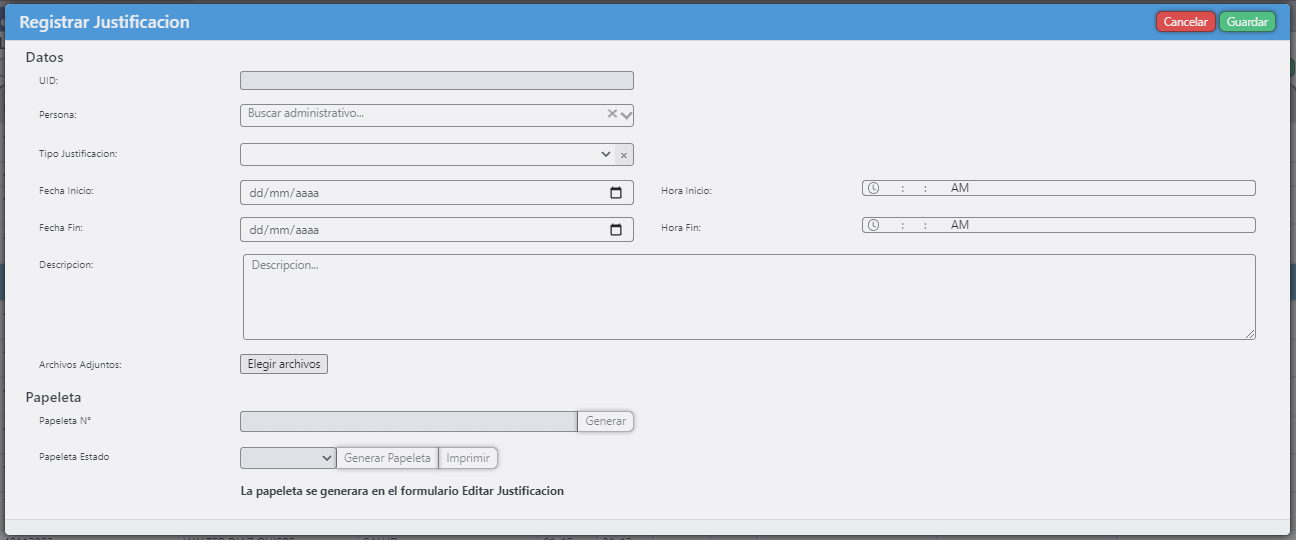
Task: Click the Generar Papeleta button
Action: (387, 458)
